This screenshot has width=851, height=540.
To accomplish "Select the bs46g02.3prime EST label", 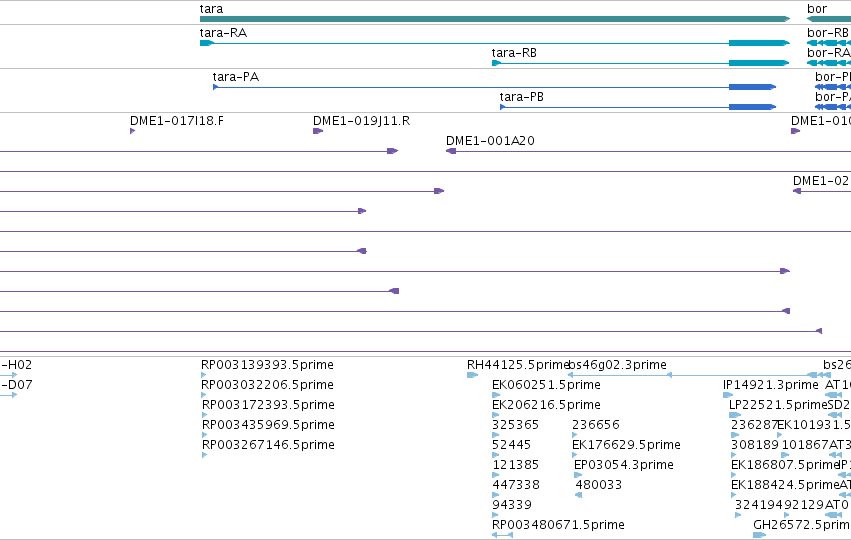I will pyautogui.click(x=618, y=365).
